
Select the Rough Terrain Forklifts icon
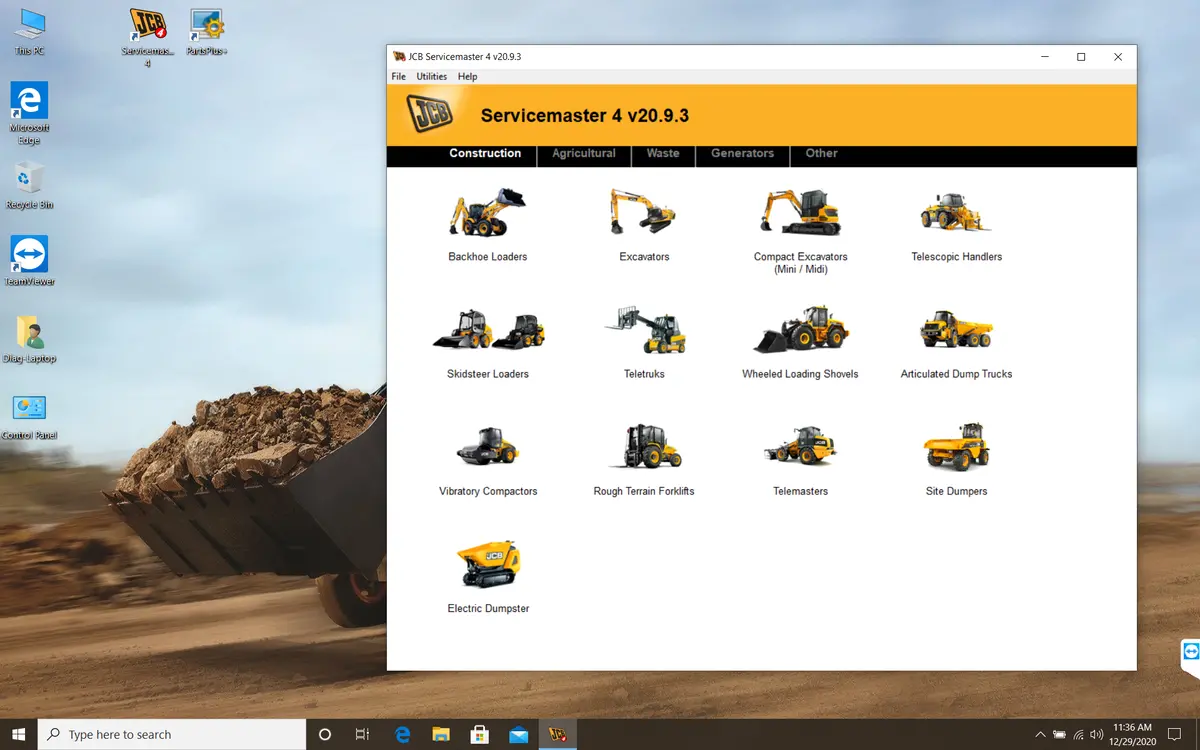click(645, 446)
